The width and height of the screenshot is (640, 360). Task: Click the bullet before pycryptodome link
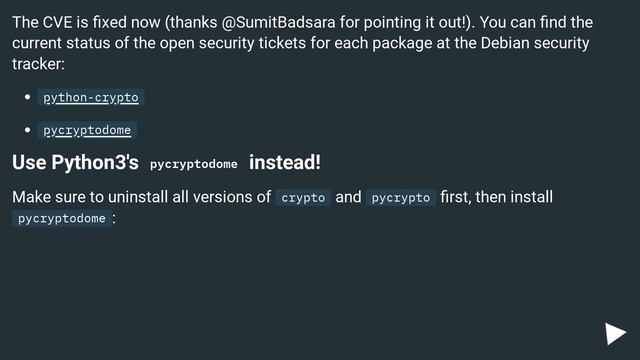[x=27, y=130]
